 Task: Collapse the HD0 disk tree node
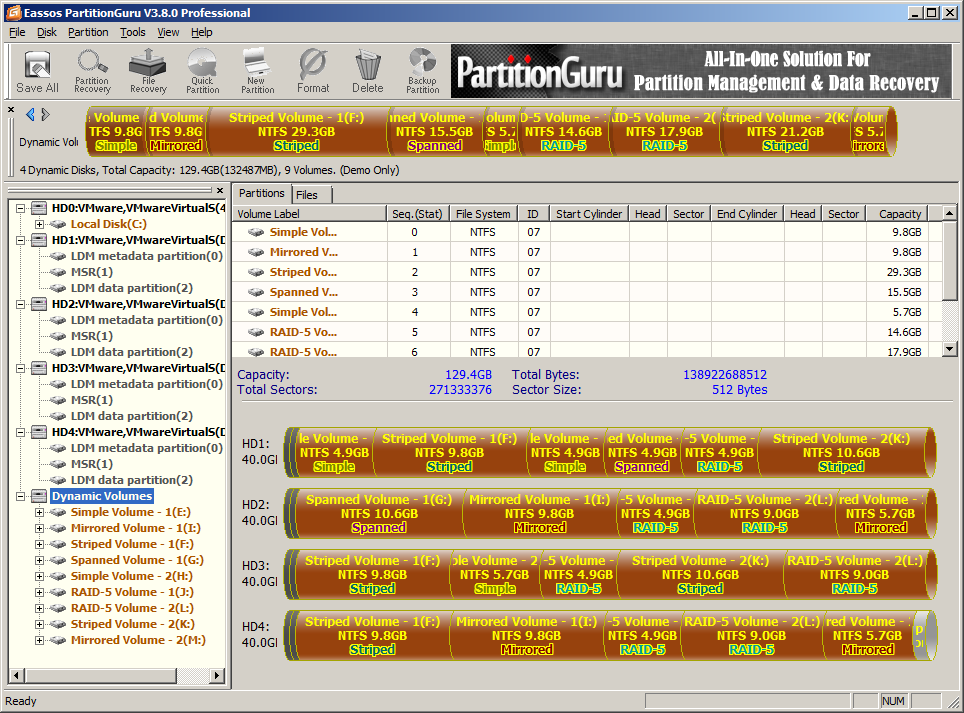click(x=20, y=208)
